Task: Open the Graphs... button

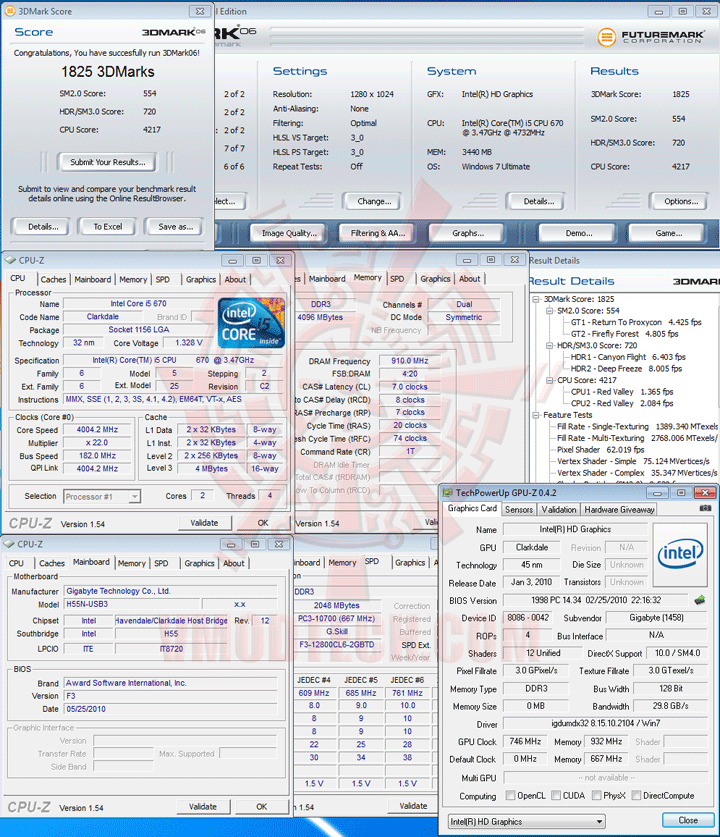Action: pos(468,233)
